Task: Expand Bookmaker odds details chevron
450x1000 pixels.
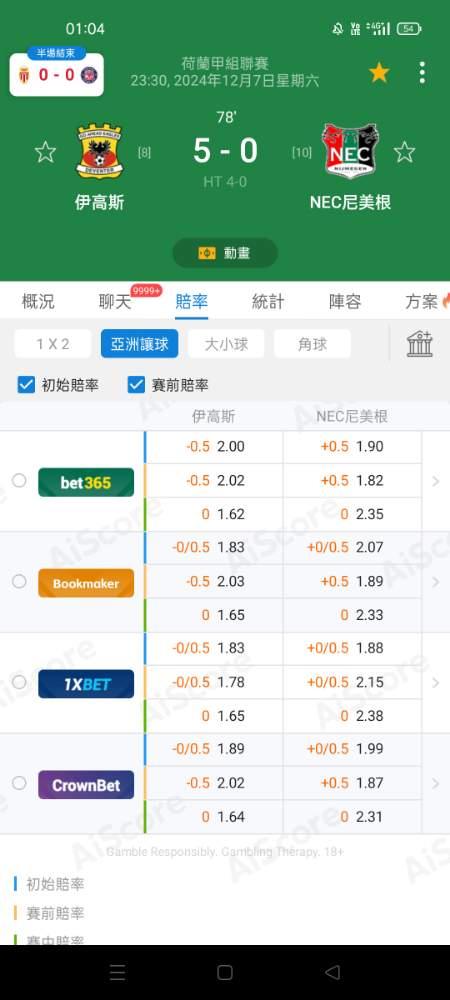Action: tap(436, 582)
